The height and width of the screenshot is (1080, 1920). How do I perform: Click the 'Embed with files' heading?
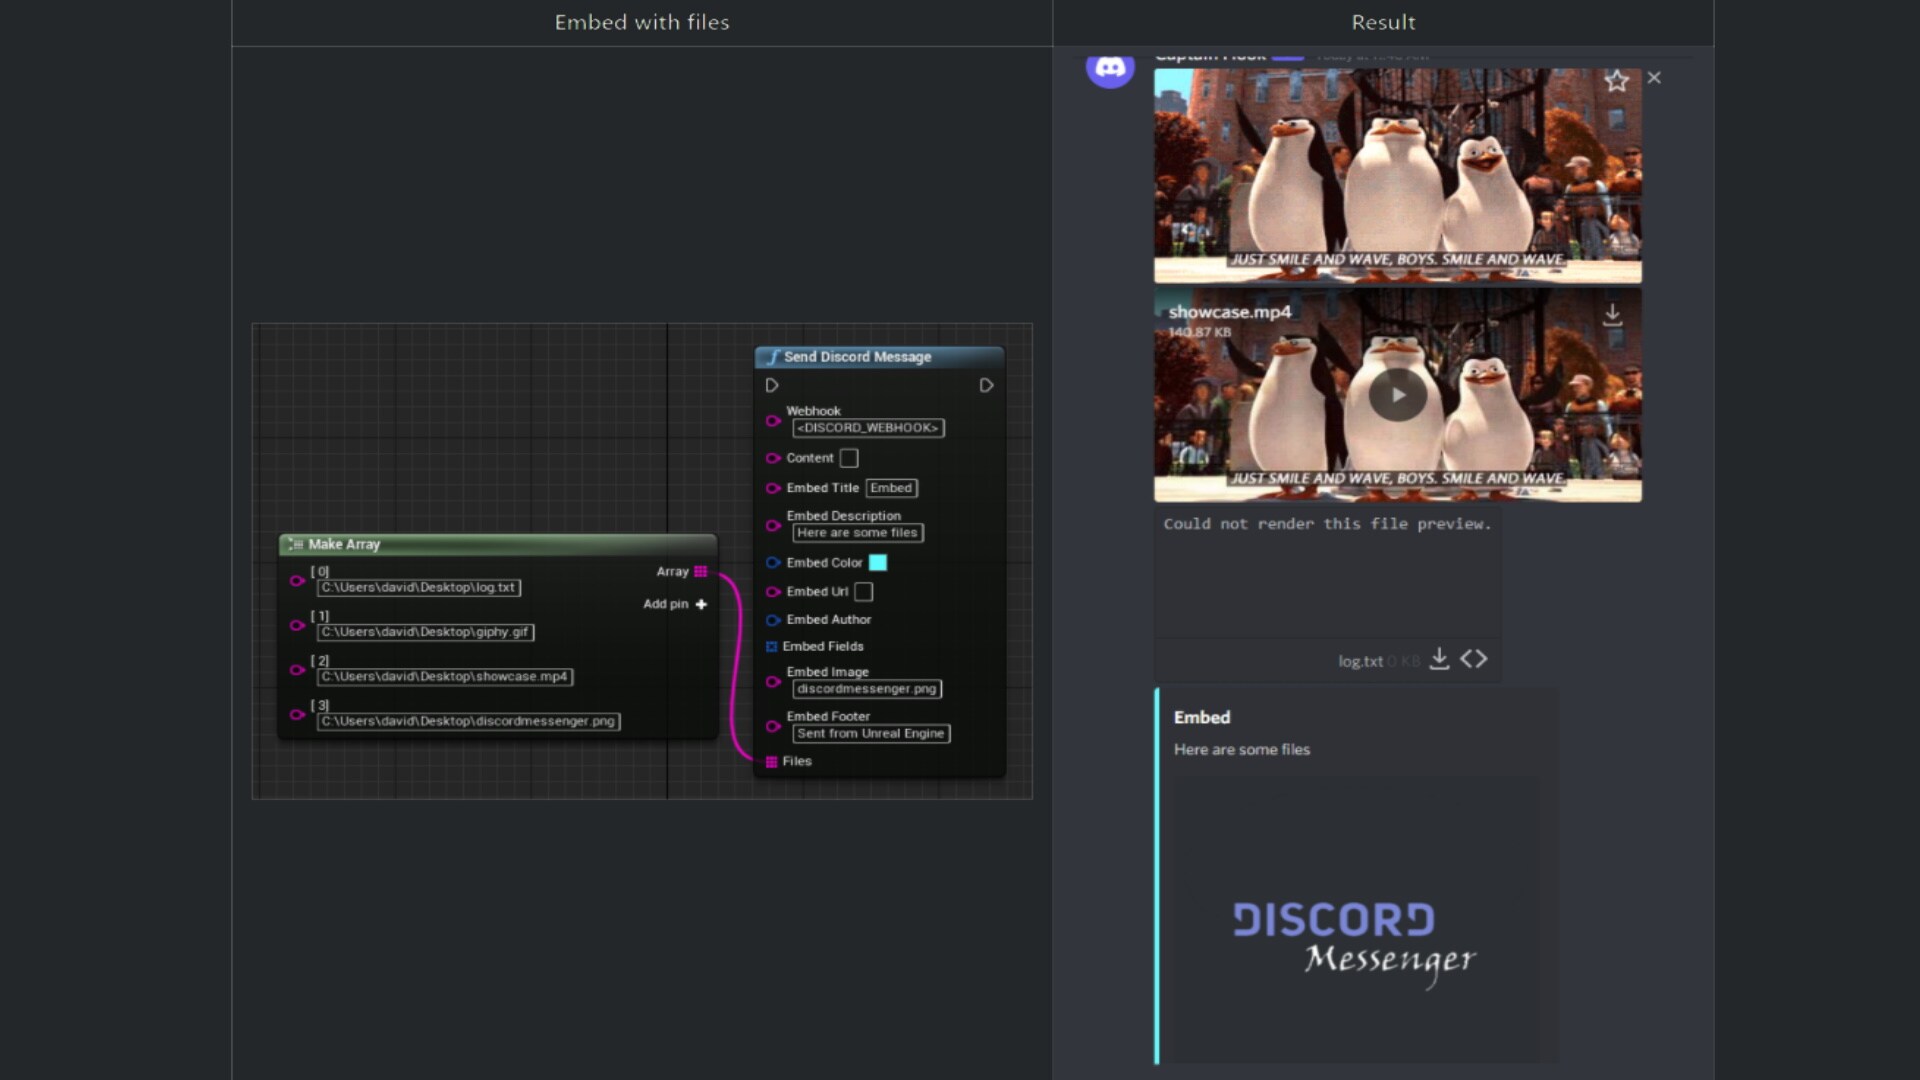tap(642, 22)
